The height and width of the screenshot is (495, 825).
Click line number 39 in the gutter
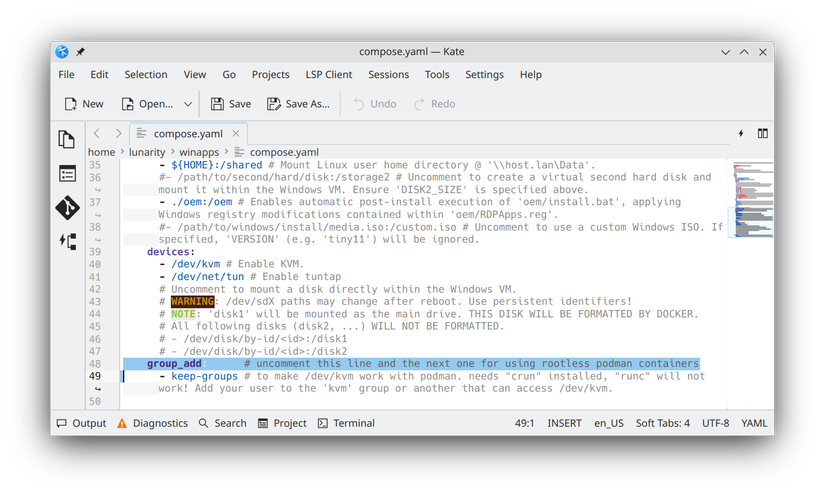click(95, 252)
